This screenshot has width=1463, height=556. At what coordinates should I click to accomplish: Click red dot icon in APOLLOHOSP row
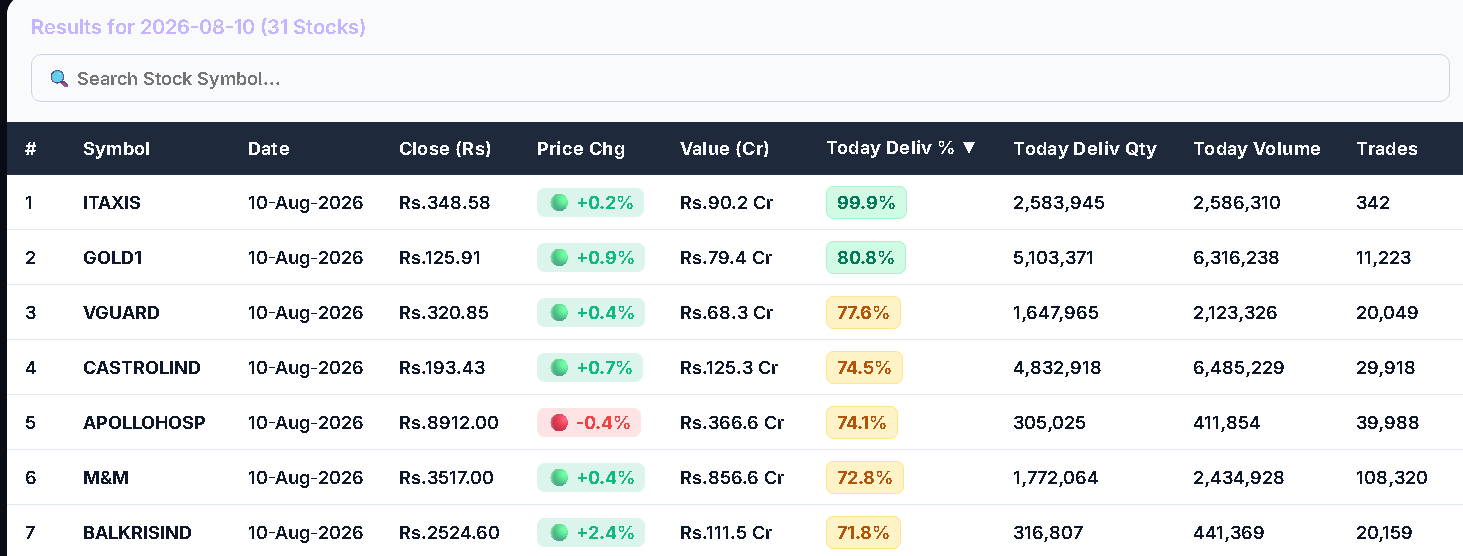(x=559, y=422)
